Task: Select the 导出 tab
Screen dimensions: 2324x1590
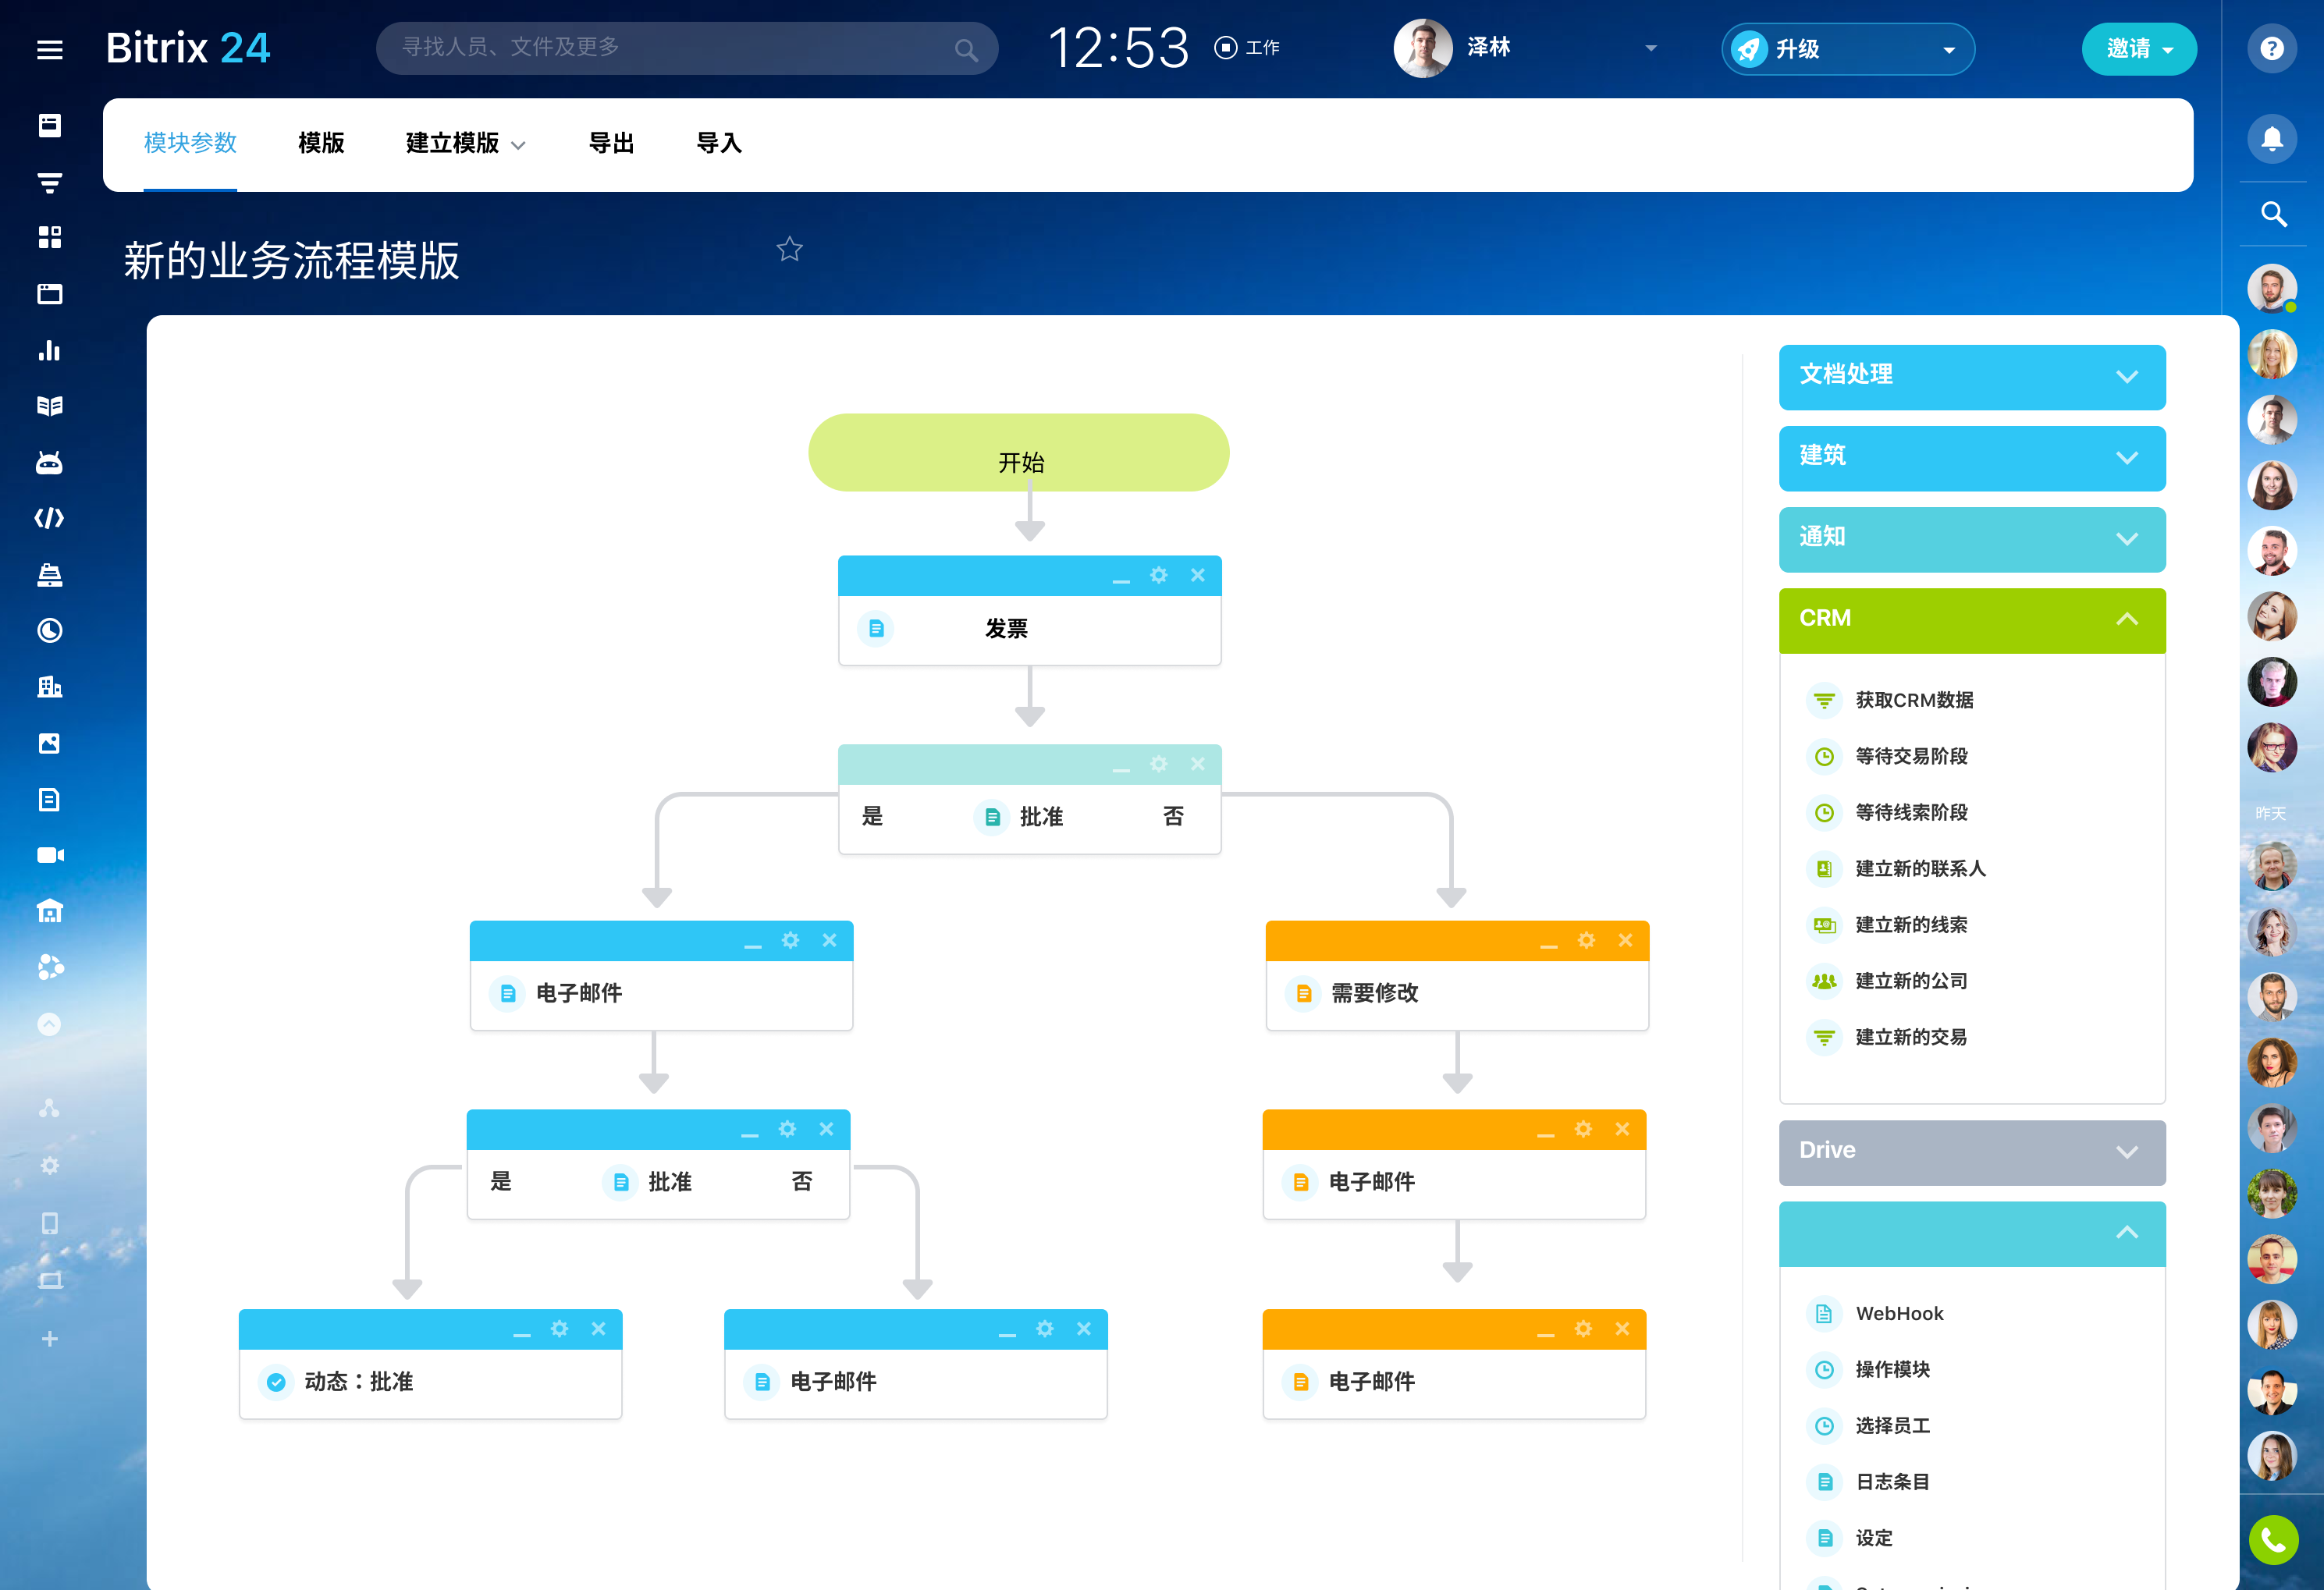Action: pyautogui.click(x=611, y=143)
